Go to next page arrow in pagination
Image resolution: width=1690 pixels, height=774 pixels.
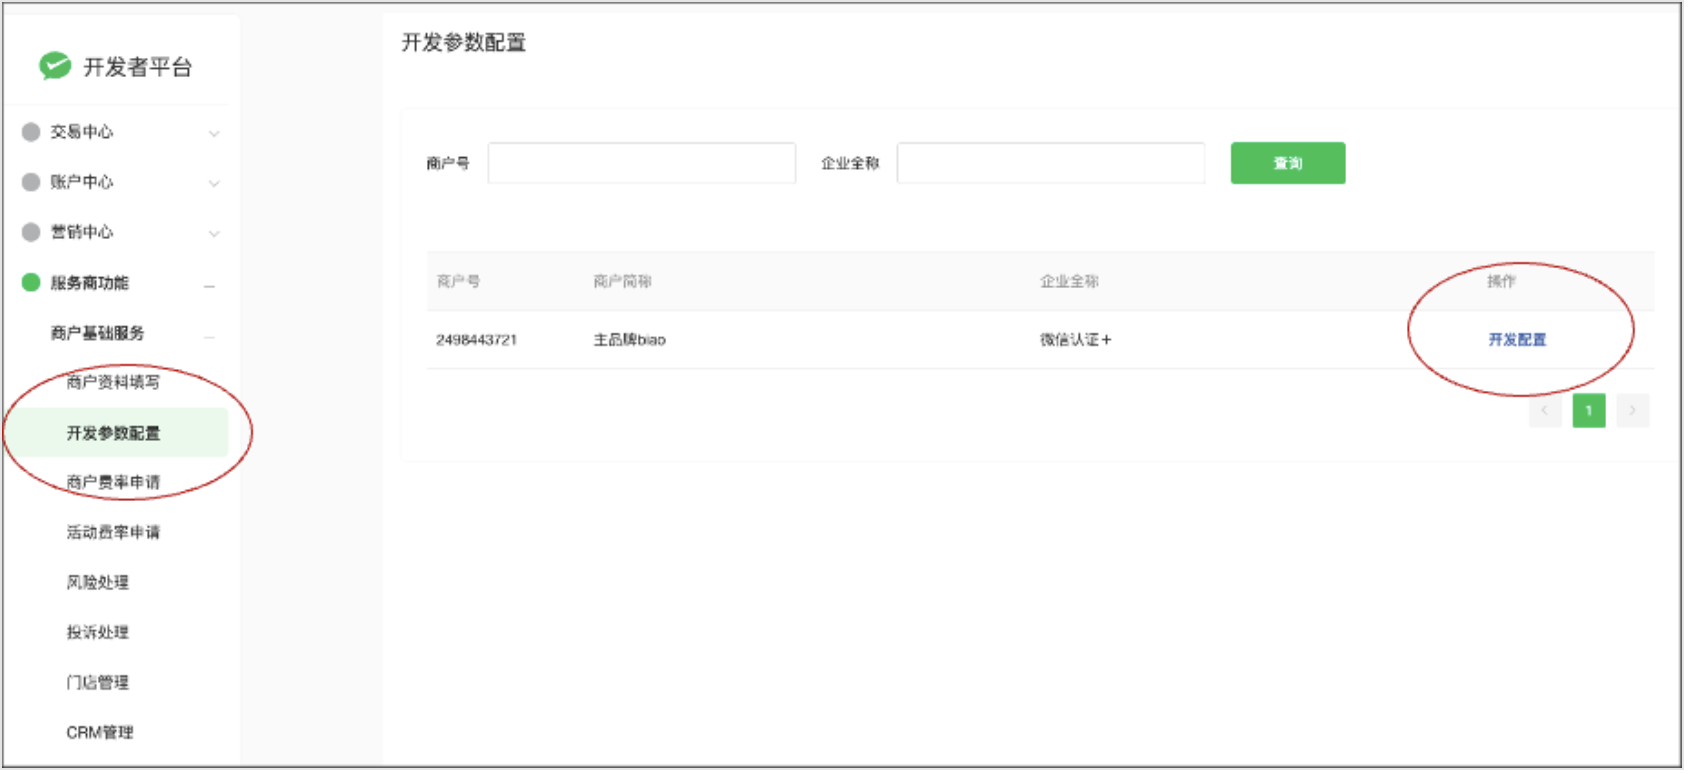pyautogui.click(x=1632, y=411)
